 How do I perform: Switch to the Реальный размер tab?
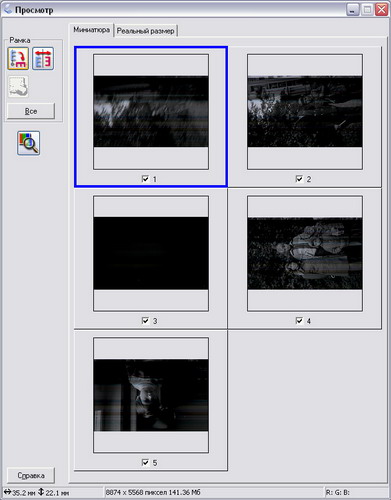coord(145,31)
